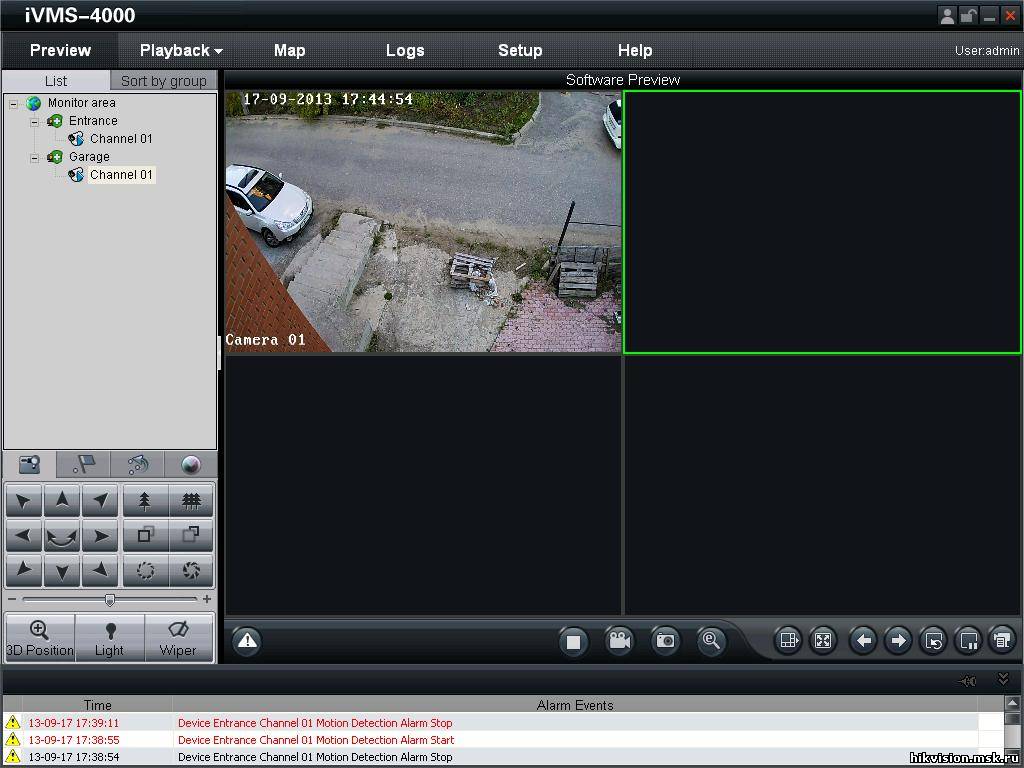
Task: Open the Playback dropdown arrow
Action: pos(218,51)
